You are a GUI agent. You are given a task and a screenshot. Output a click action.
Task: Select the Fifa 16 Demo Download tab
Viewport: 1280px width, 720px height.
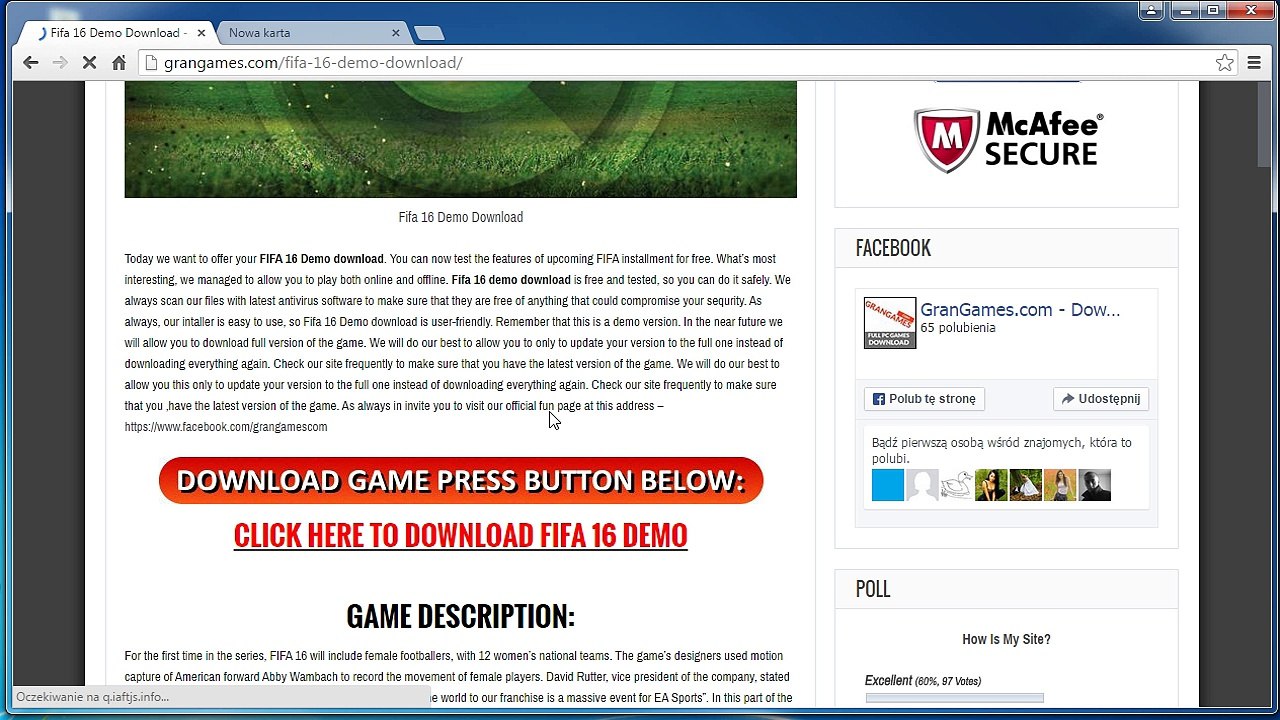coord(116,33)
